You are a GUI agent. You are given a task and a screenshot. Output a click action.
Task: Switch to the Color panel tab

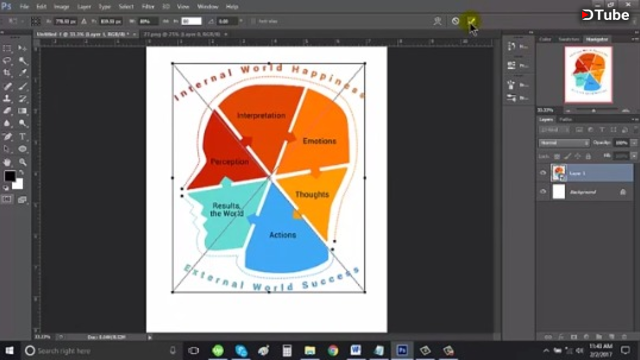coord(545,39)
